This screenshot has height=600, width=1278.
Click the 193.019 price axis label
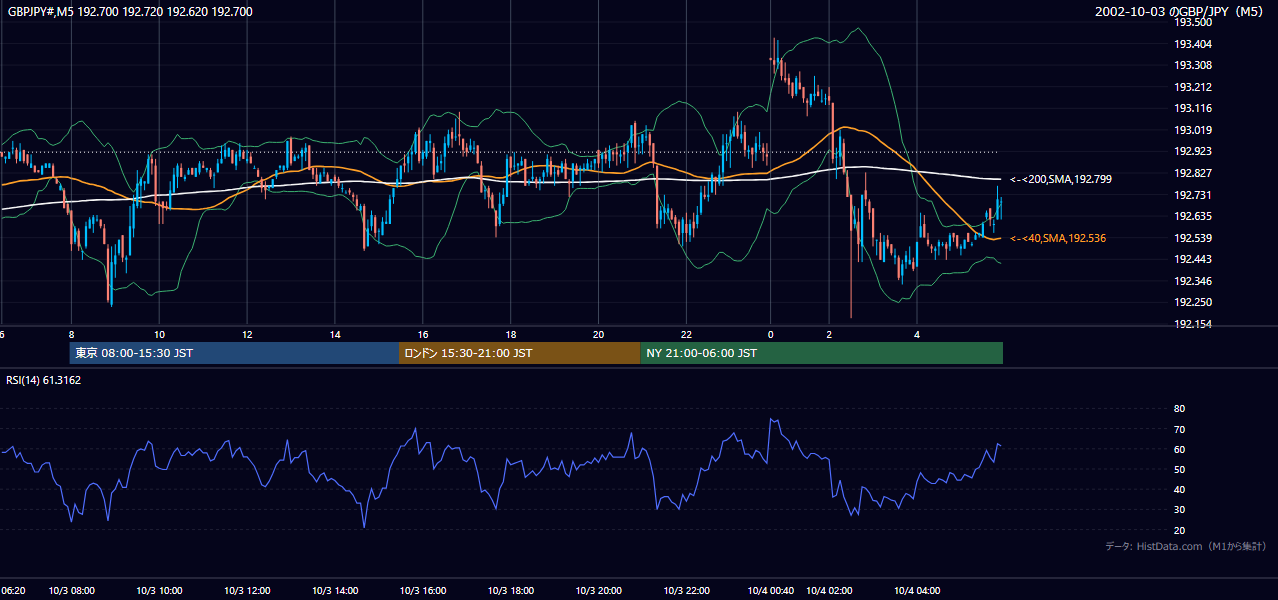click(1192, 130)
